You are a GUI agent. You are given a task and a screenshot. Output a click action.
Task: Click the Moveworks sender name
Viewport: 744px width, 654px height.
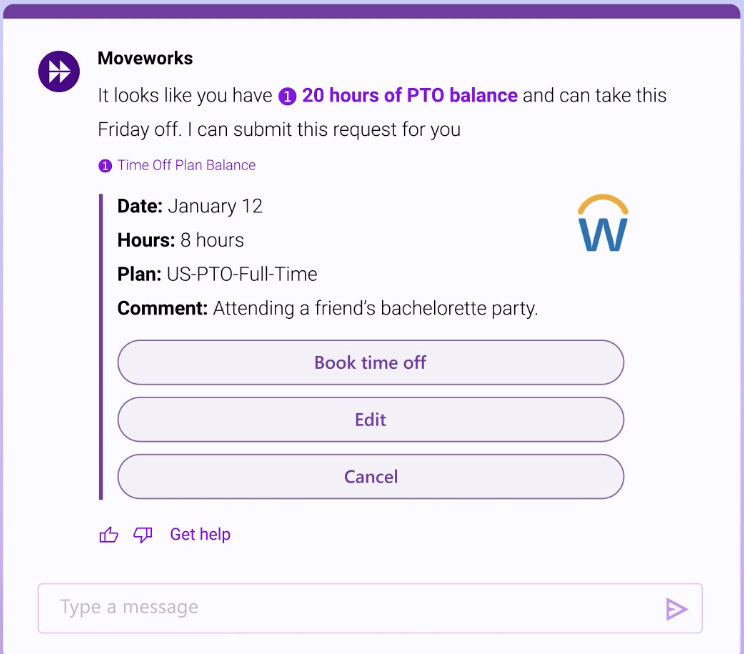tap(145, 58)
